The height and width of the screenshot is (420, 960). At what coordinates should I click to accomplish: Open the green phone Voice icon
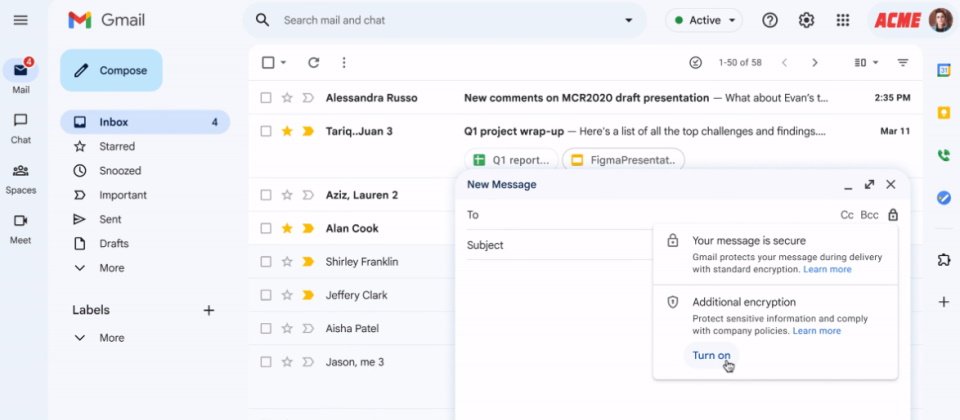pyautogui.click(x=943, y=156)
